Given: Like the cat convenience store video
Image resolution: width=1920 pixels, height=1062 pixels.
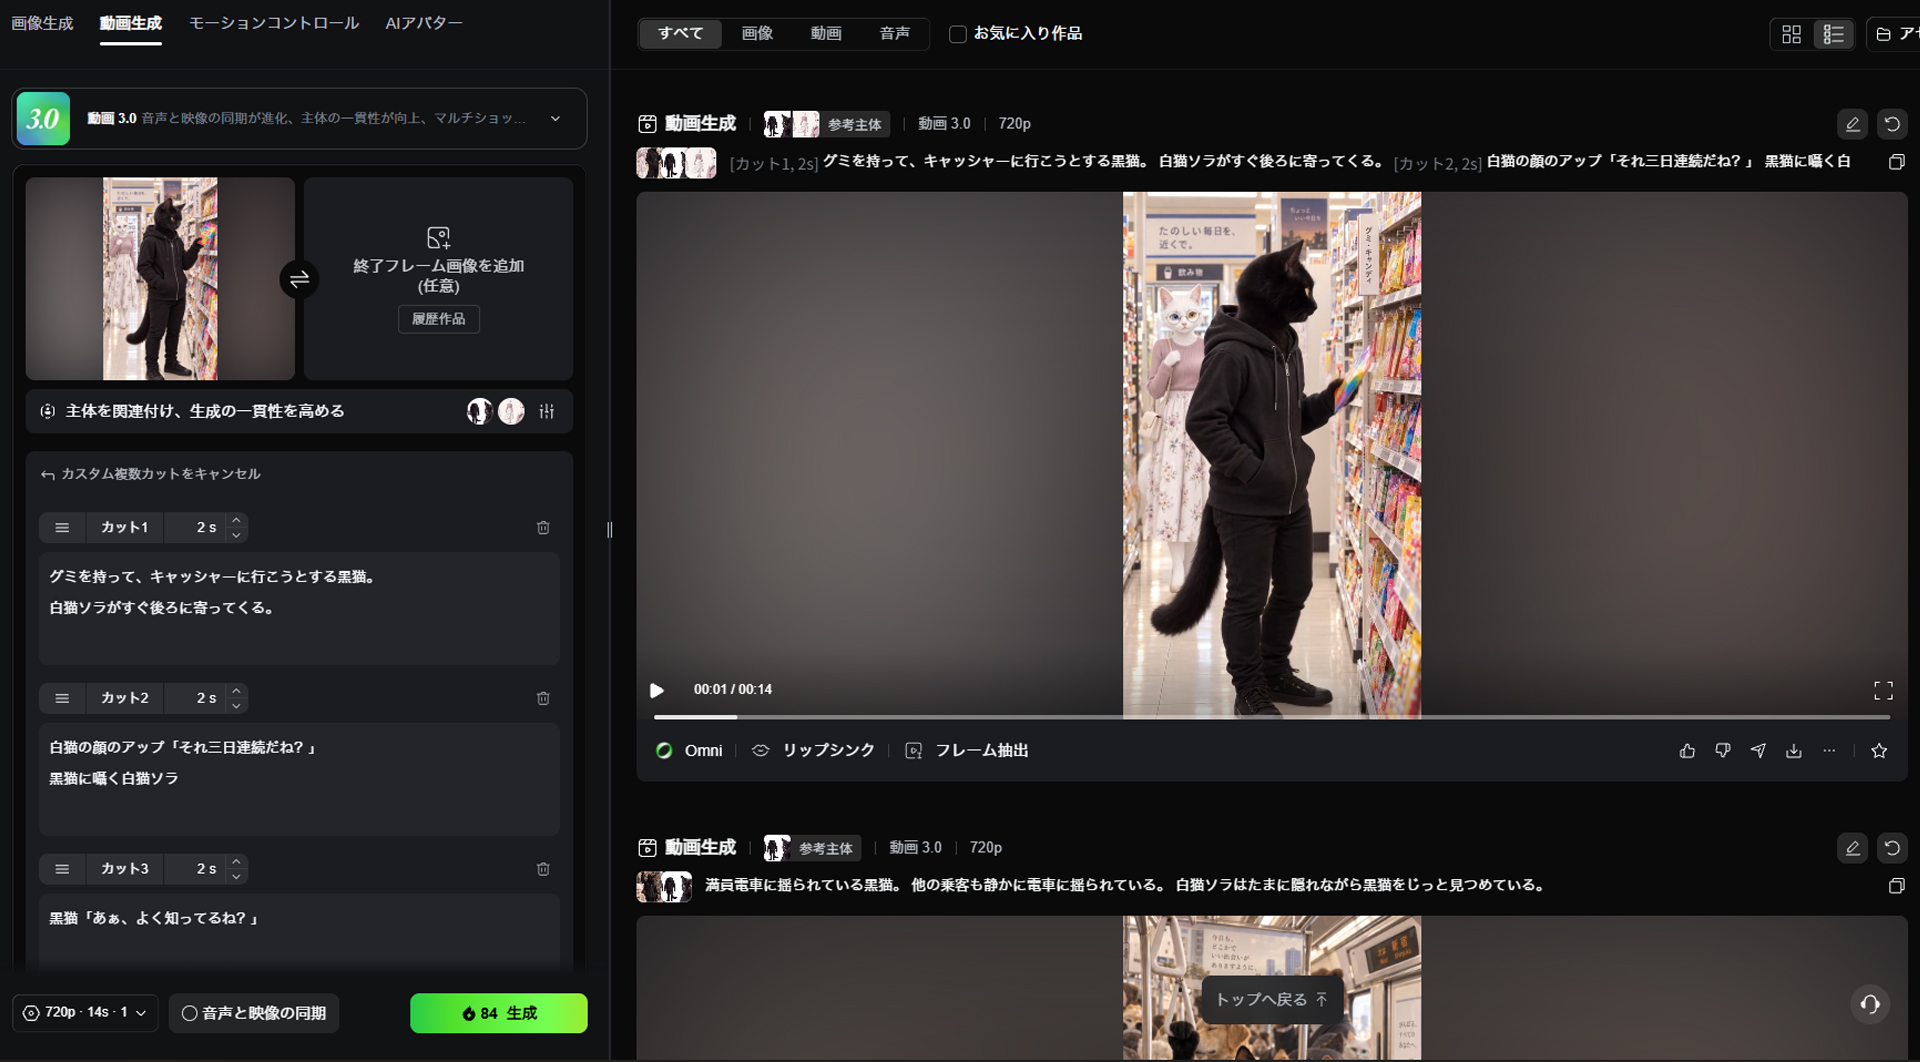Looking at the screenshot, I should click(1687, 751).
